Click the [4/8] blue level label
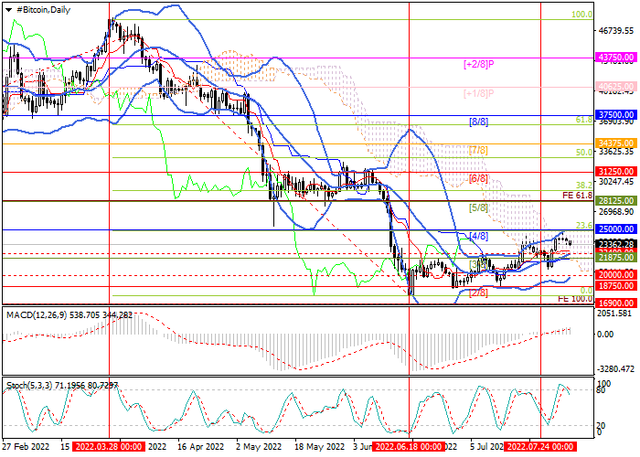Viewport: 640px width, 457px height. point(478,236)
